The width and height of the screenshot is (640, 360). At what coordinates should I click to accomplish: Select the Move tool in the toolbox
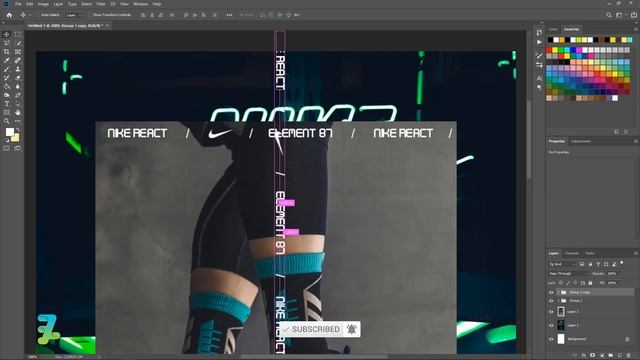(7, 35)
